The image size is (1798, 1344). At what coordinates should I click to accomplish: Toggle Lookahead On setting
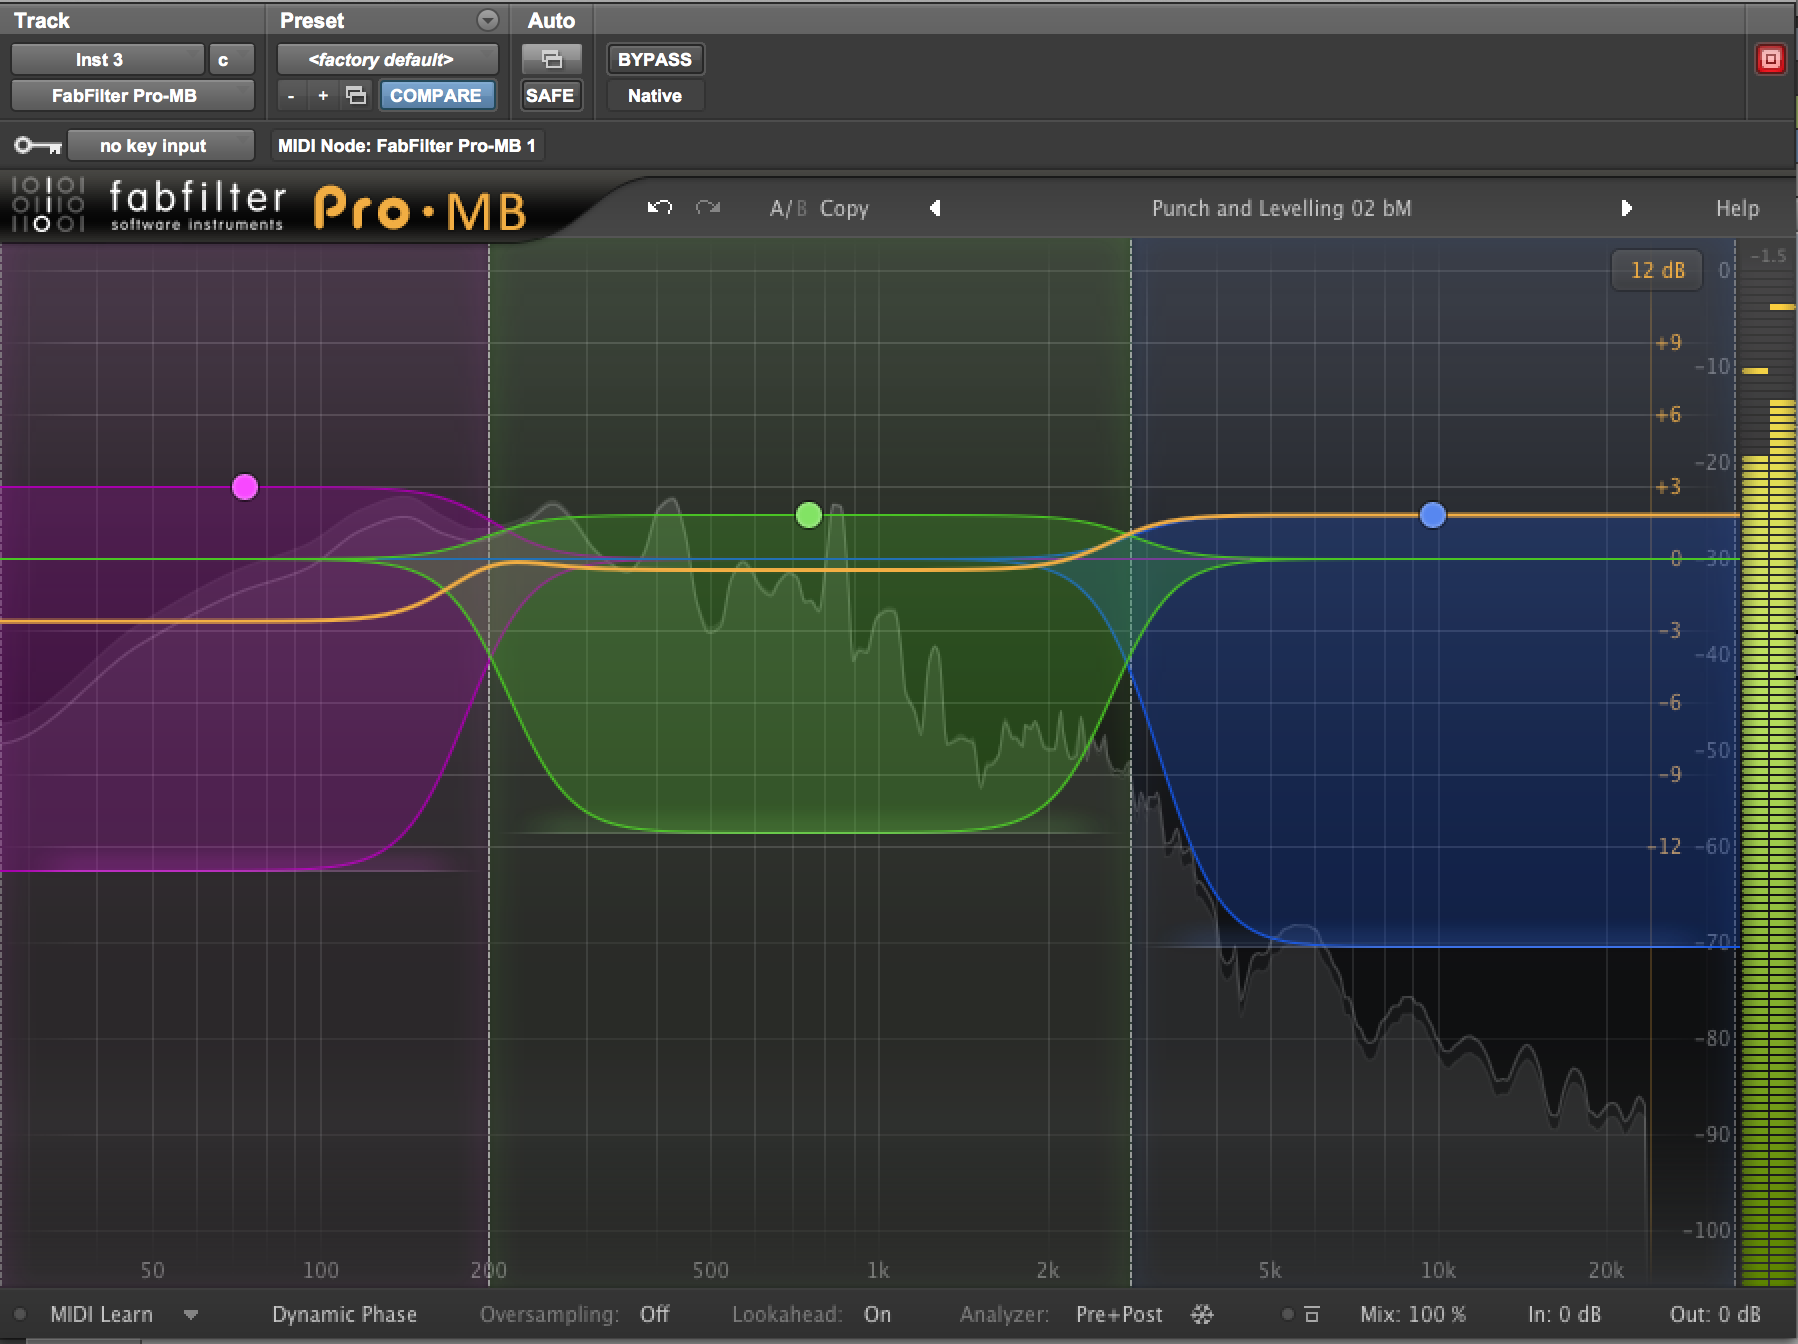point(877,1314)
